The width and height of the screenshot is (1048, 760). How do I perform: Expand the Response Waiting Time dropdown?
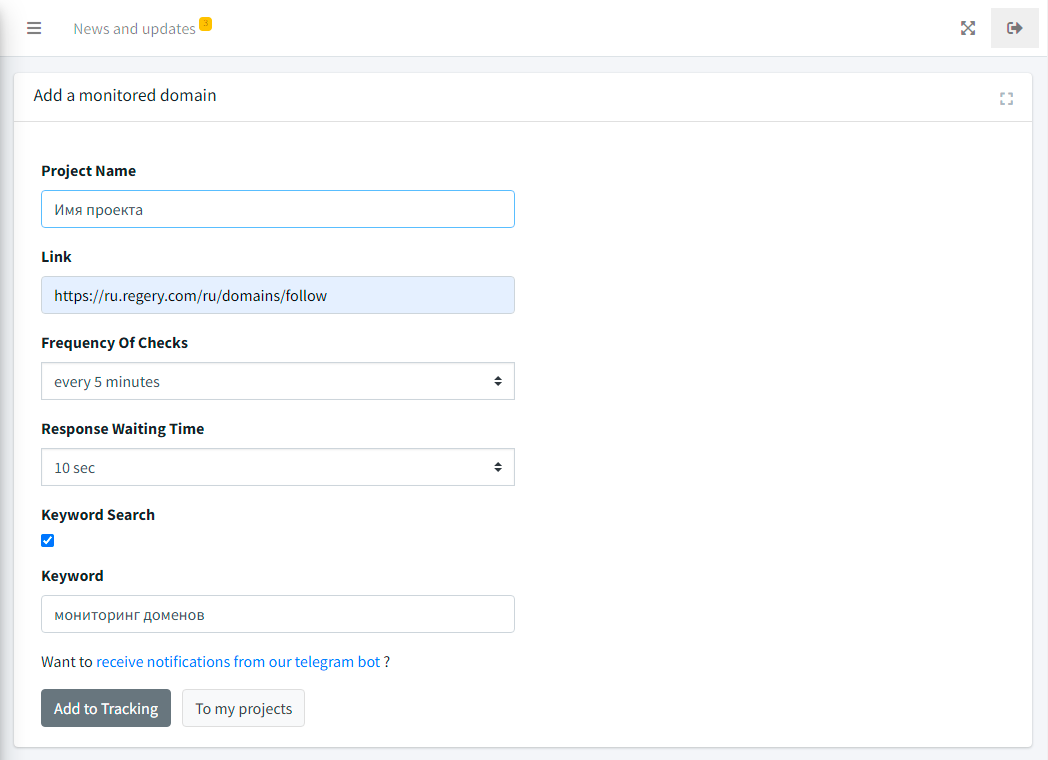277,467
